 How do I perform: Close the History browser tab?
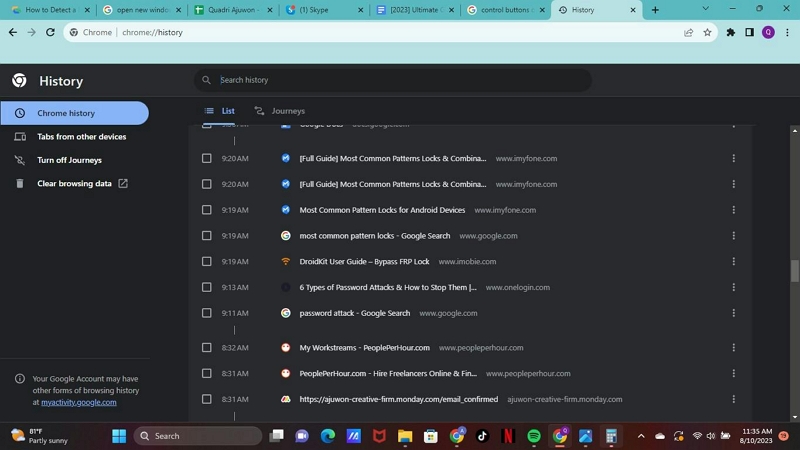click(633, 10)
